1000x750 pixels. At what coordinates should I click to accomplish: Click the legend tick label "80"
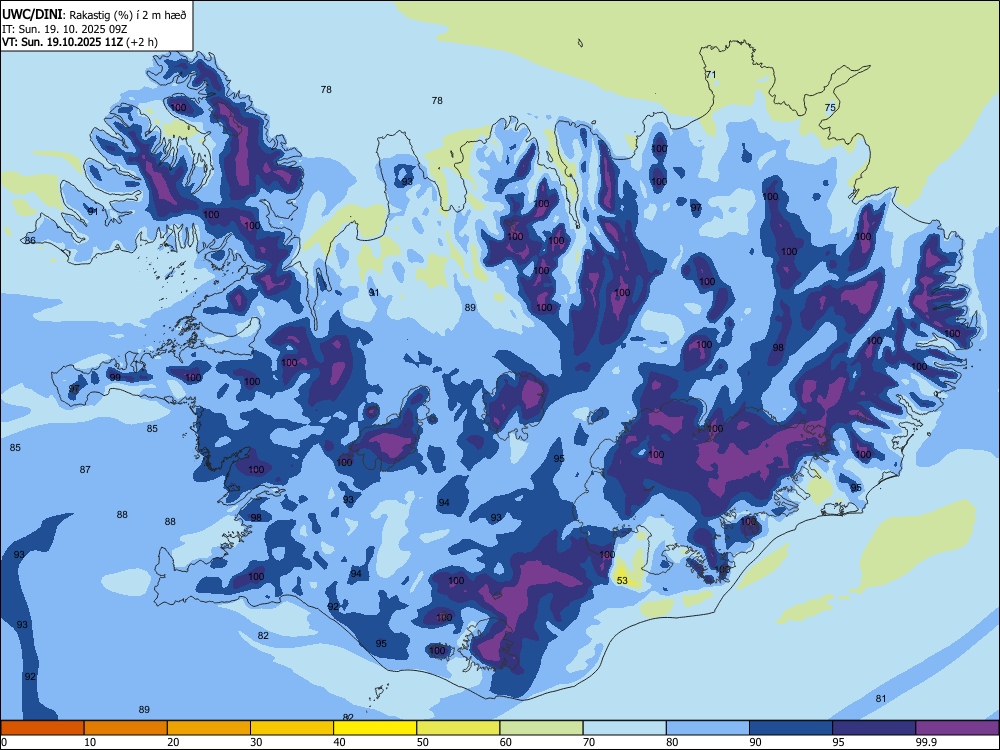[672, 742]
